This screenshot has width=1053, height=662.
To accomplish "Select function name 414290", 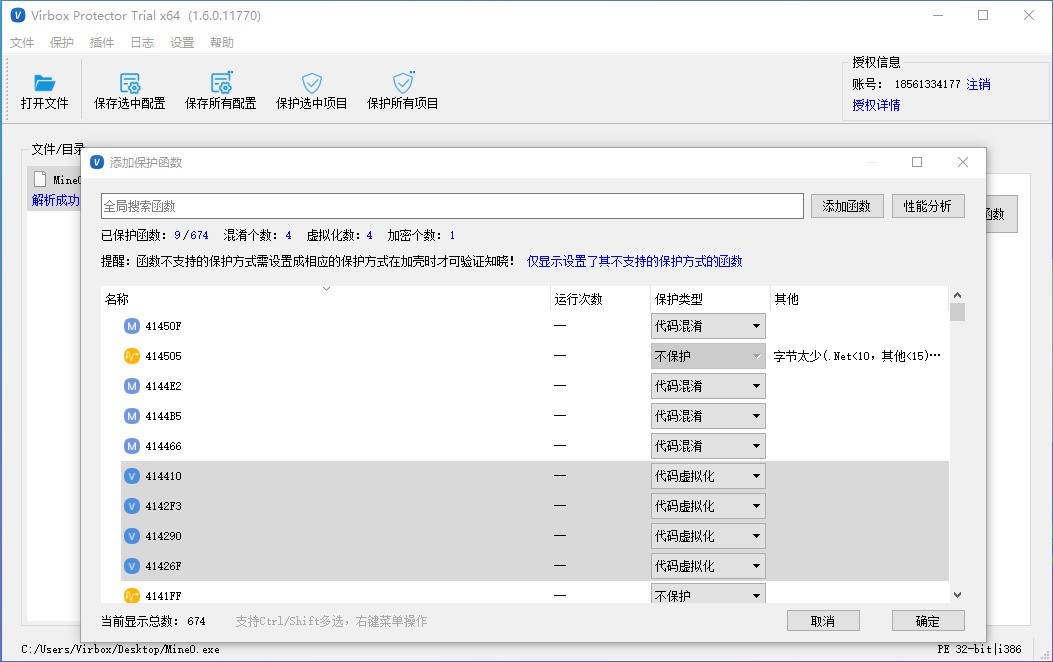I will click(x=163, y=536).
